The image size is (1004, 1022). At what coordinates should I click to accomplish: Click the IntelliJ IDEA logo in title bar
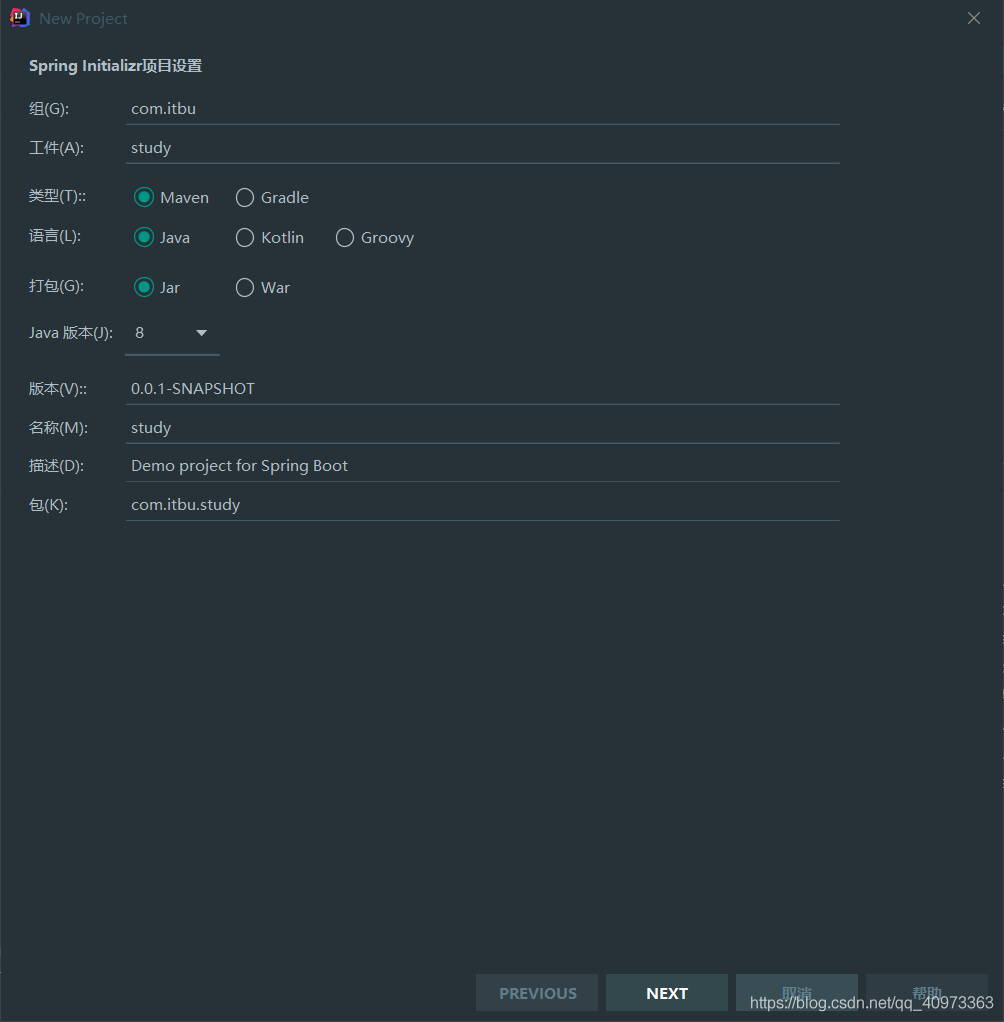(x=19, y=17)
